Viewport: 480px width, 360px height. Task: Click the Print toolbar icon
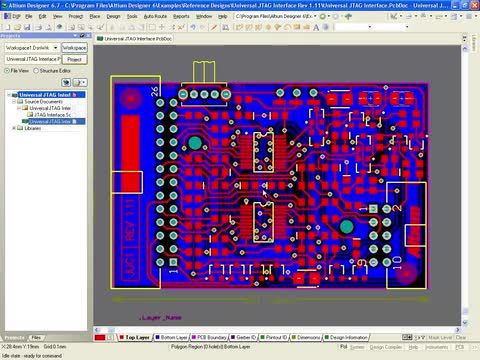(39, 27)
